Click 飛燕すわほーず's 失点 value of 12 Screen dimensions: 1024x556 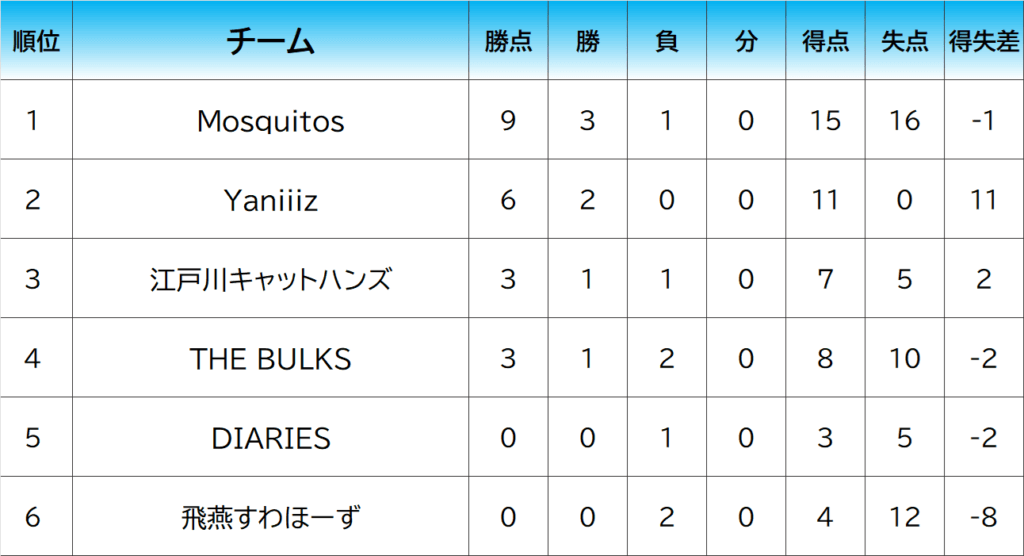pyautogui.click(x=904, y=517)
